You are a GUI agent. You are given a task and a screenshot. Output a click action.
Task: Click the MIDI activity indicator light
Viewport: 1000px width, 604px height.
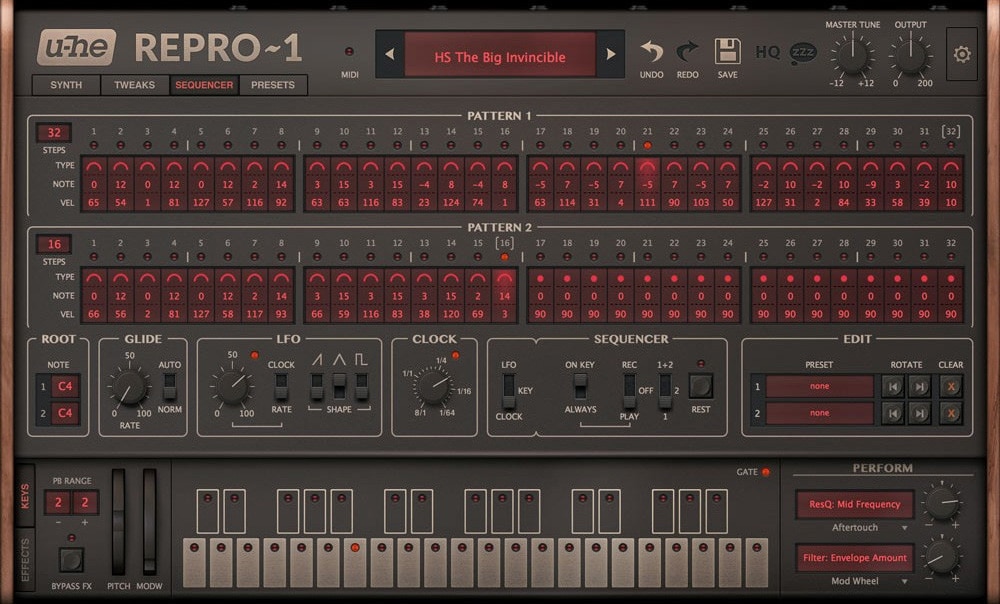(349, 52)
